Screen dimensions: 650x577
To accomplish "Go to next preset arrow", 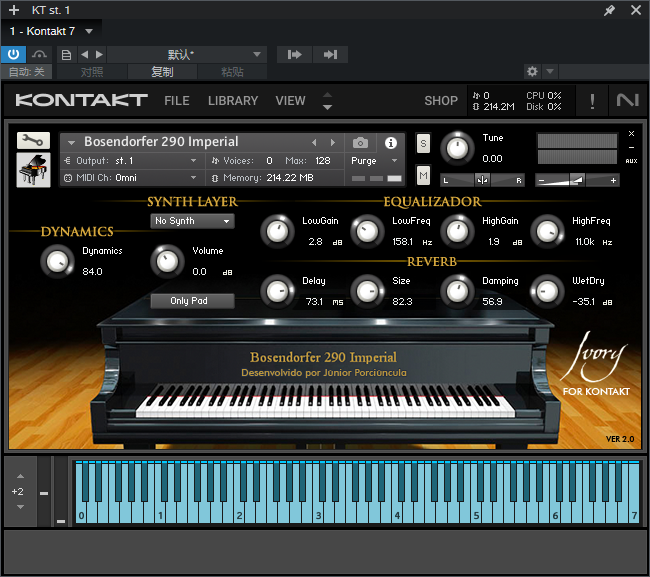I will point(99,54).
